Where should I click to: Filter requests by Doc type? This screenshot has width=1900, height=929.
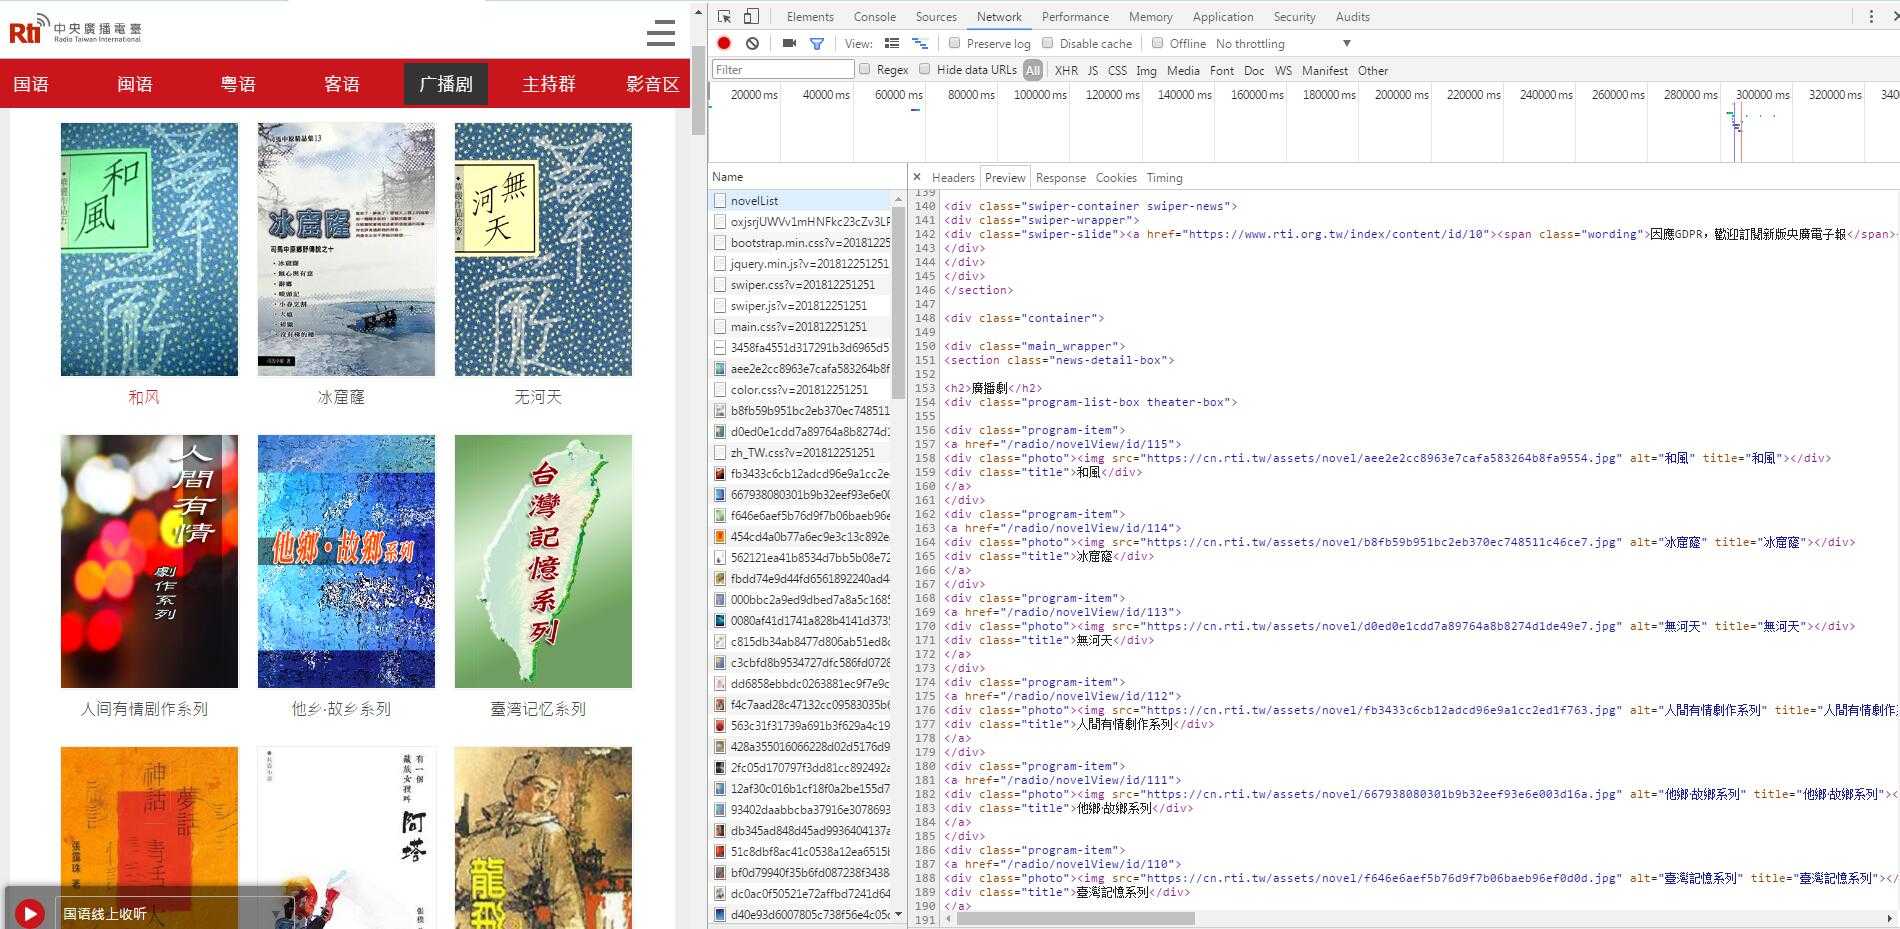1254,70
